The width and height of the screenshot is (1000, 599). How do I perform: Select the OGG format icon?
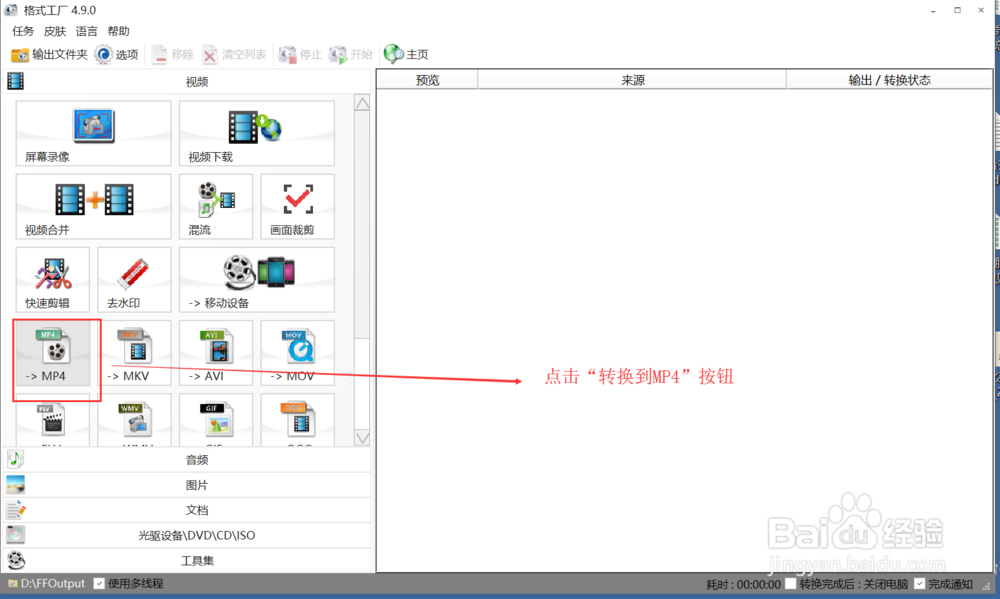pos(298,420)
